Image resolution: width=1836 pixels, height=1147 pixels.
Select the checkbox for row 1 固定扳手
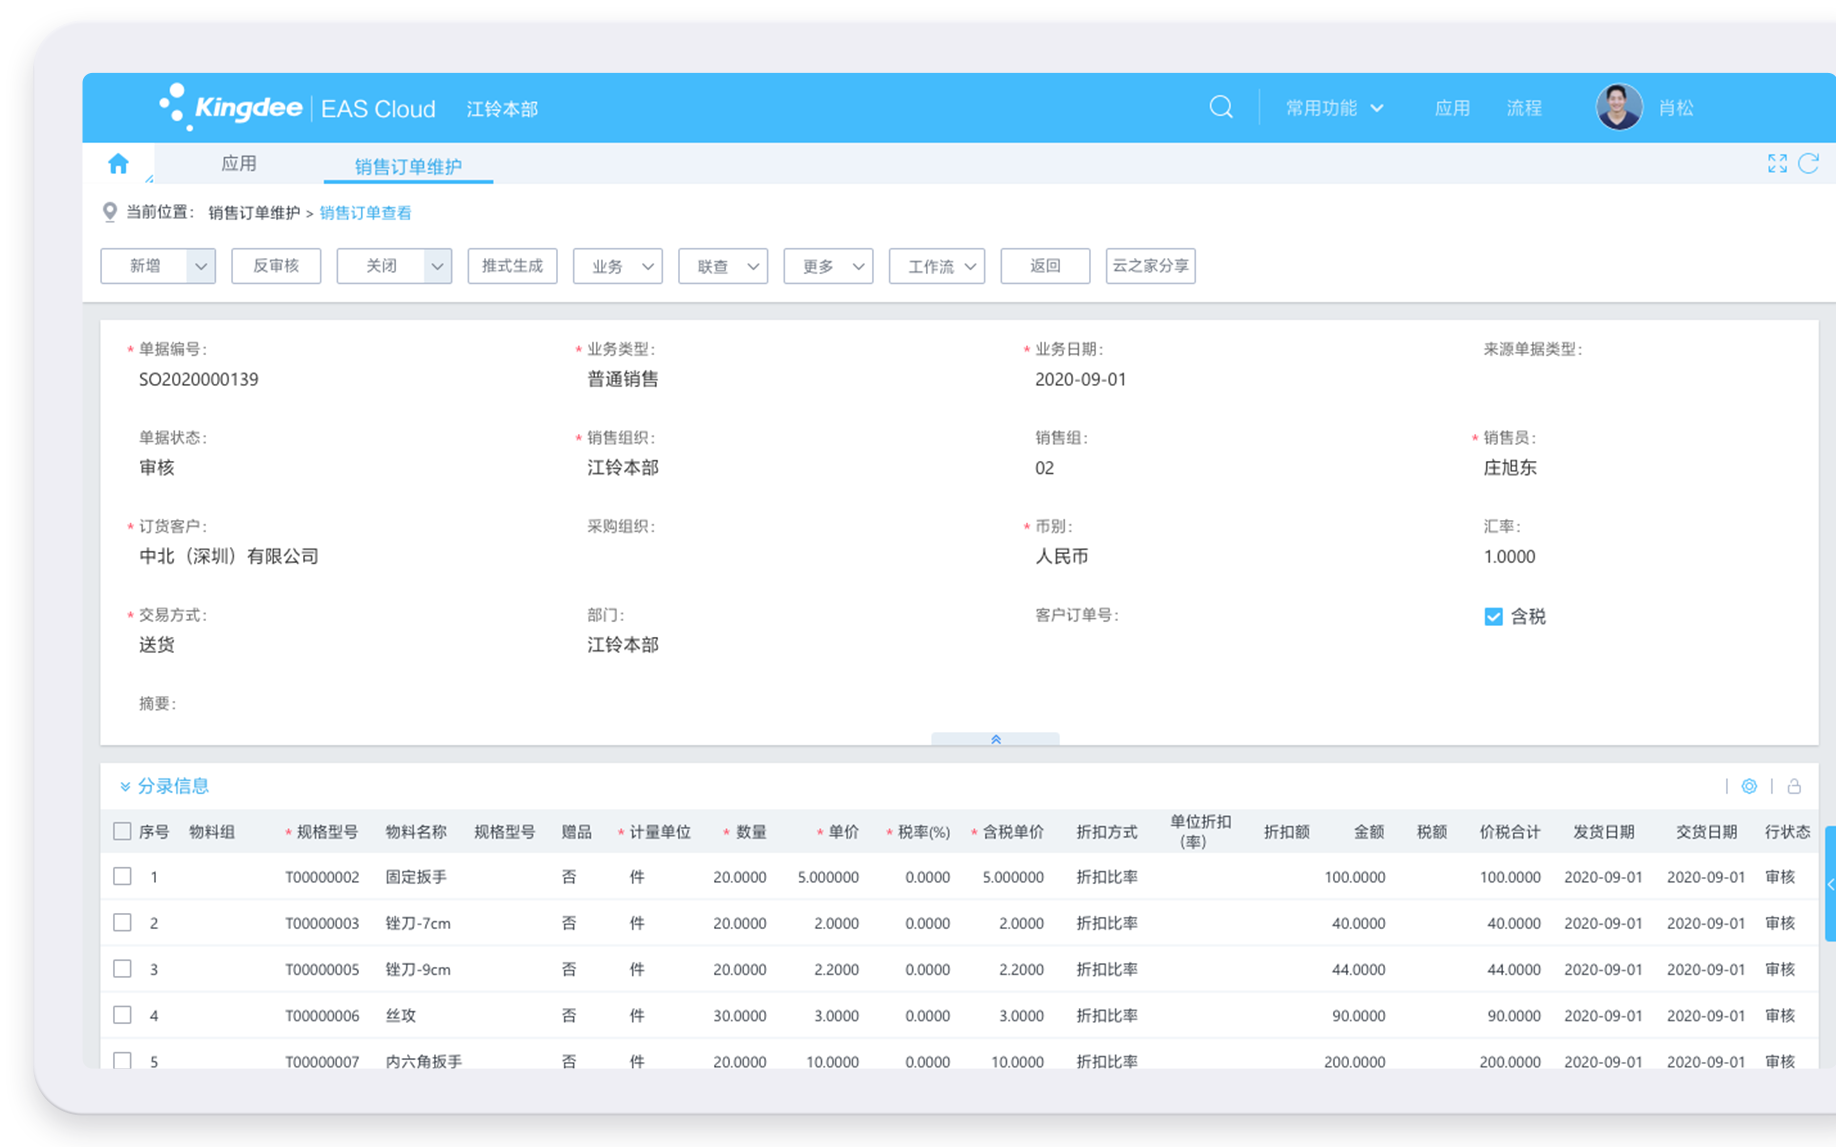(122, 877)
